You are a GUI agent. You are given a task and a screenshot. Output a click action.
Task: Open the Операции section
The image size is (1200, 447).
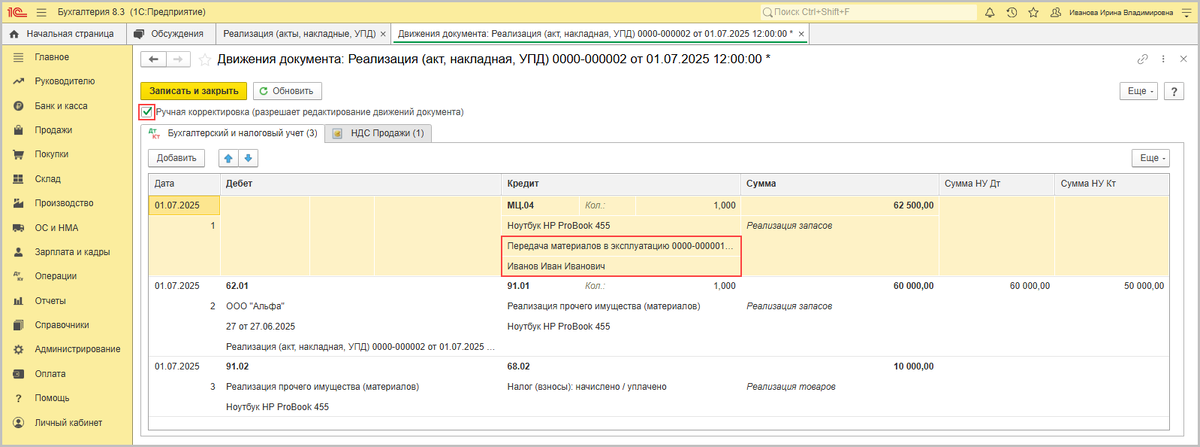click(x=55, y=276)
